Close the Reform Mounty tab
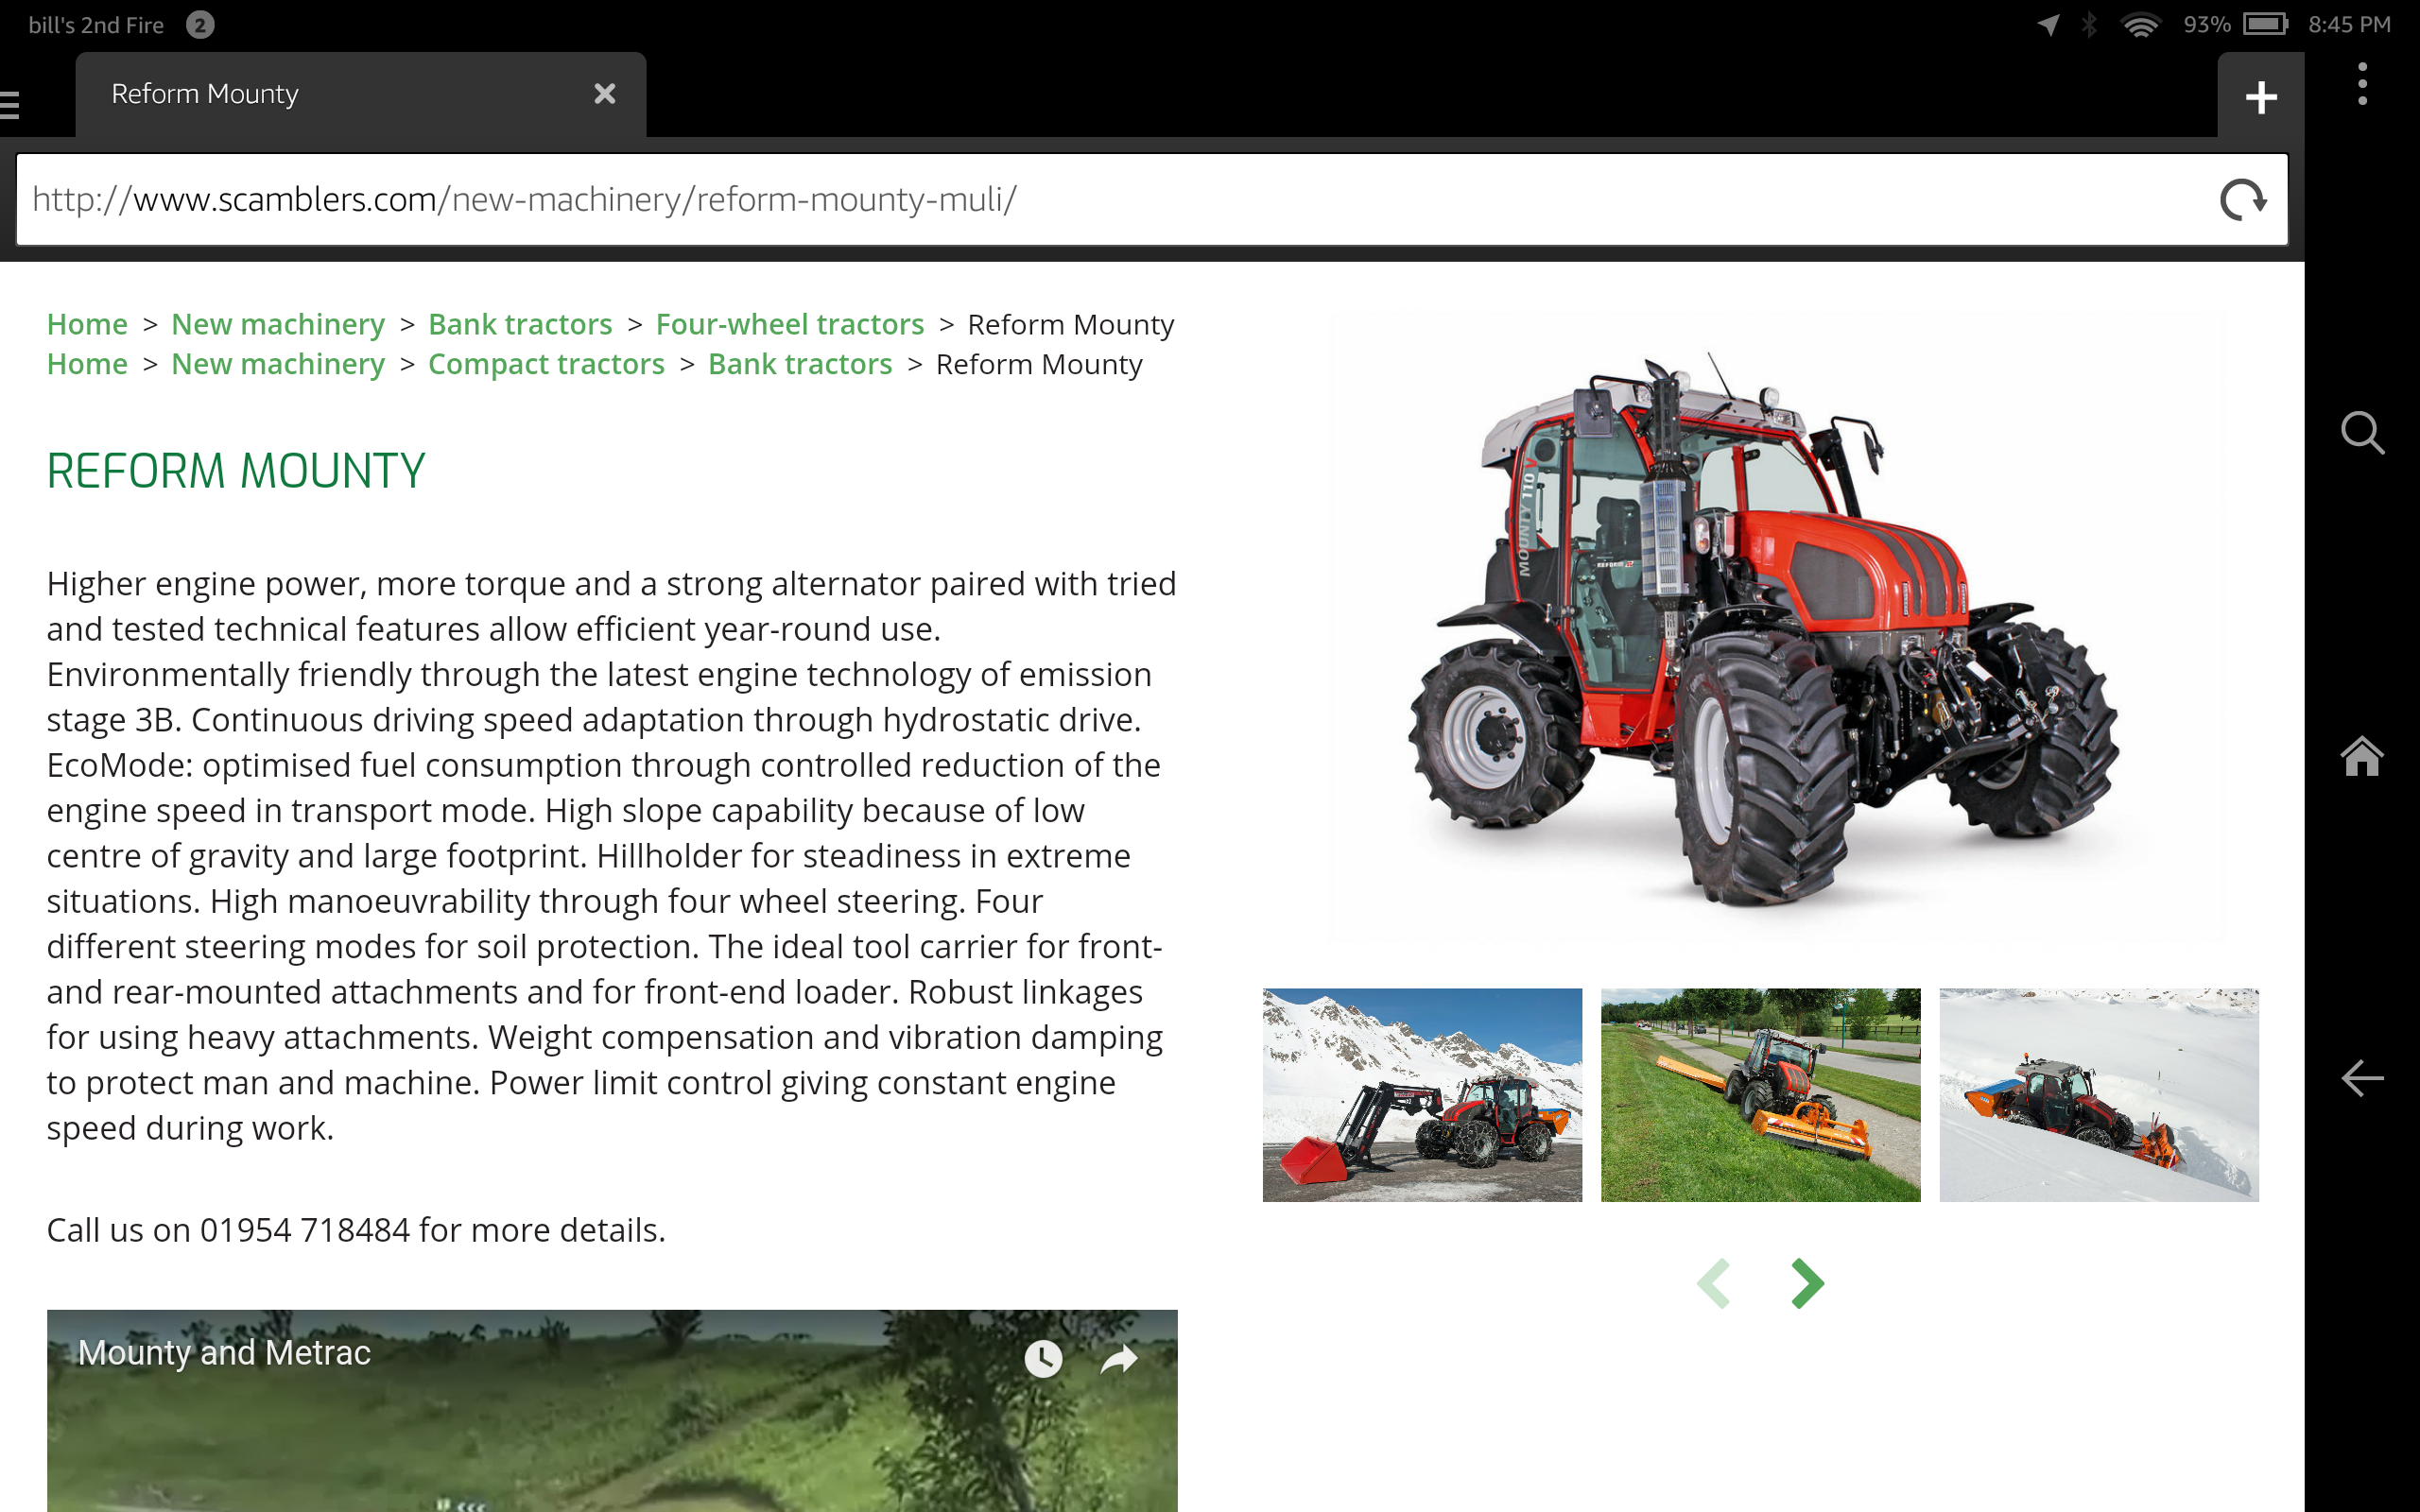The width and height of the screenshot is (2420, 1512). point(604,94)
